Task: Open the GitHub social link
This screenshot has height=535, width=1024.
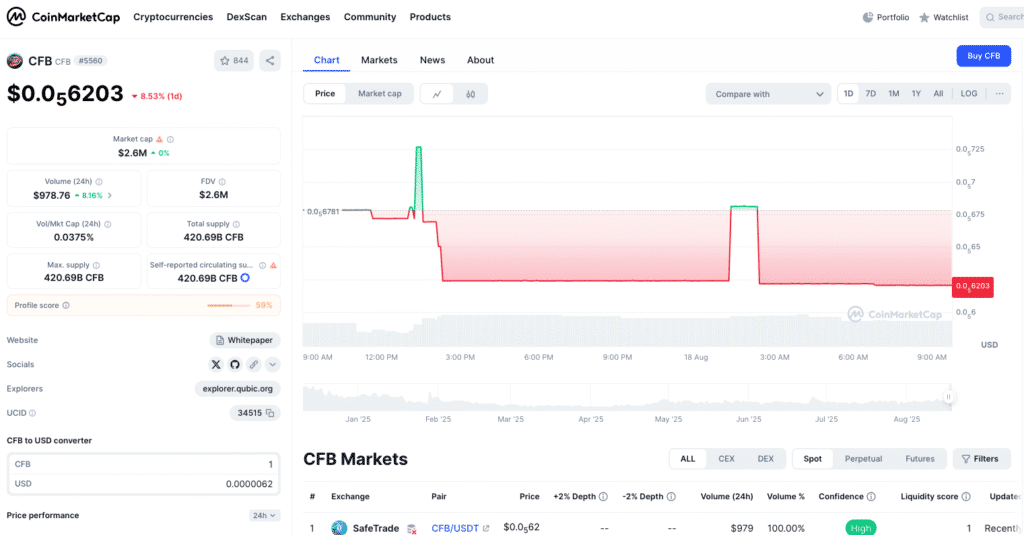Action: (x=235, y=365)
